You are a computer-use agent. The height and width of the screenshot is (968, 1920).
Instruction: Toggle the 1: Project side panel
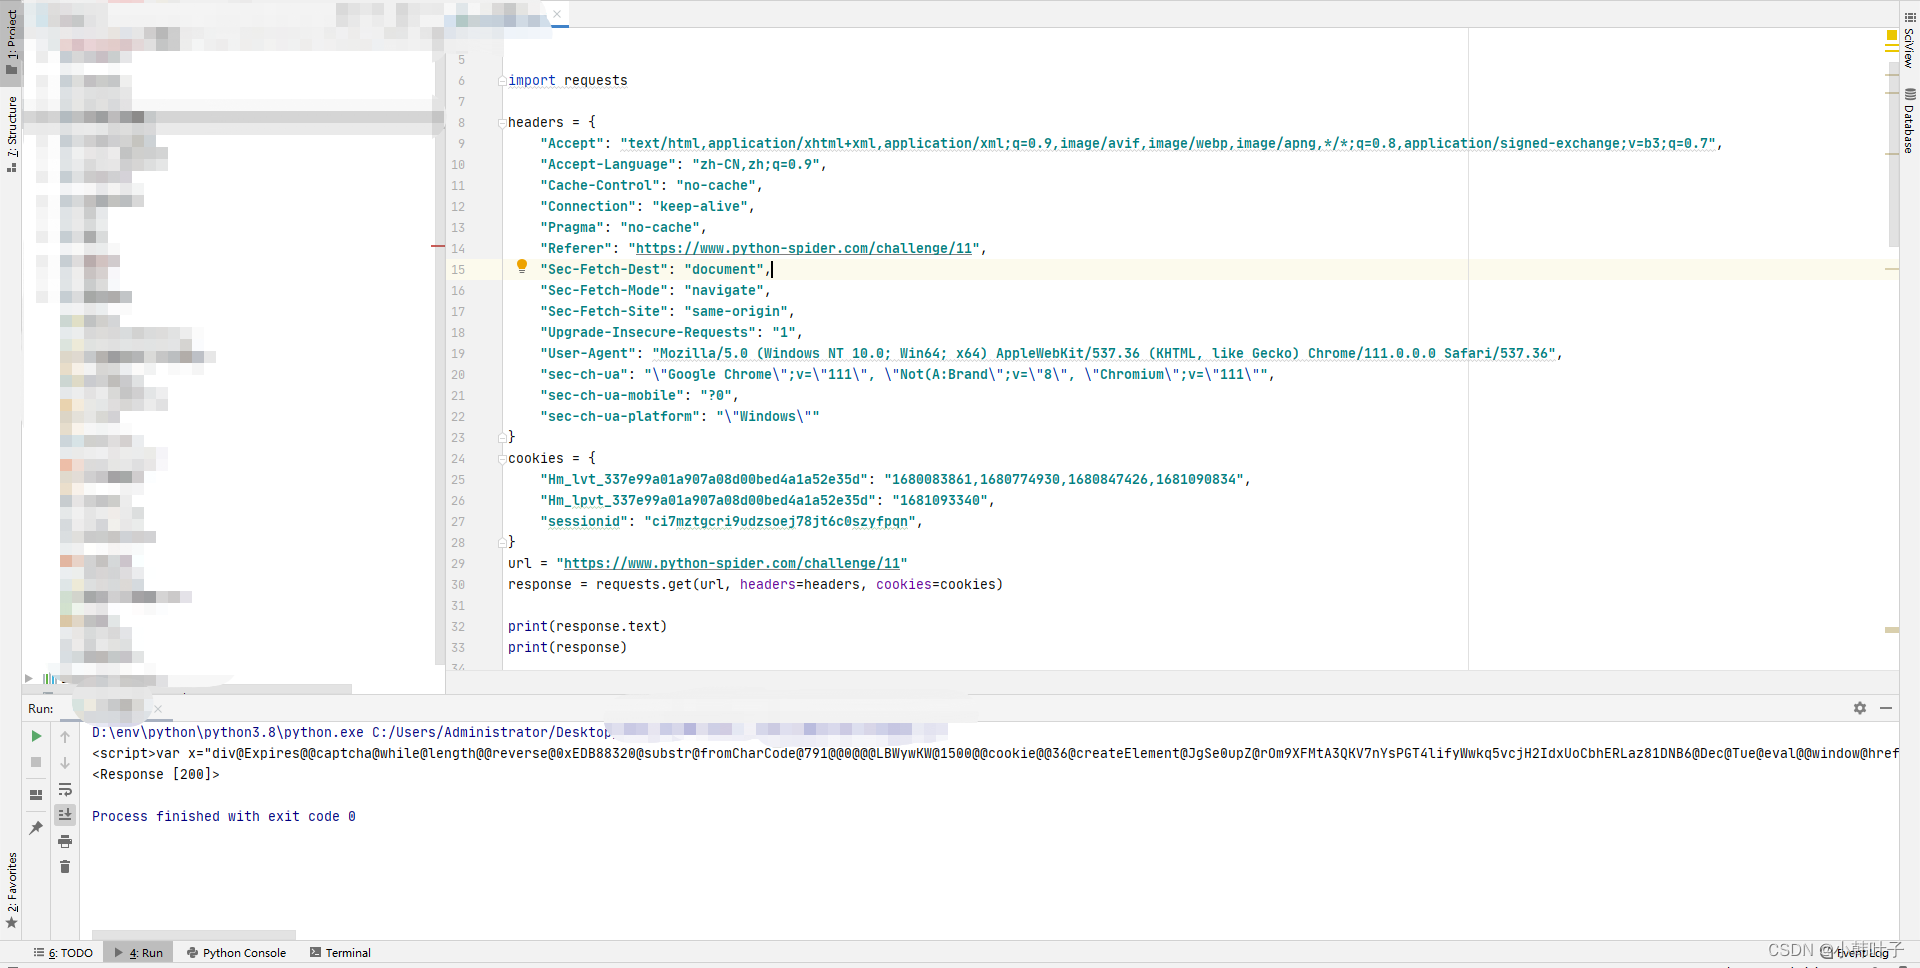pyautogui.click(x=11, y=42)
